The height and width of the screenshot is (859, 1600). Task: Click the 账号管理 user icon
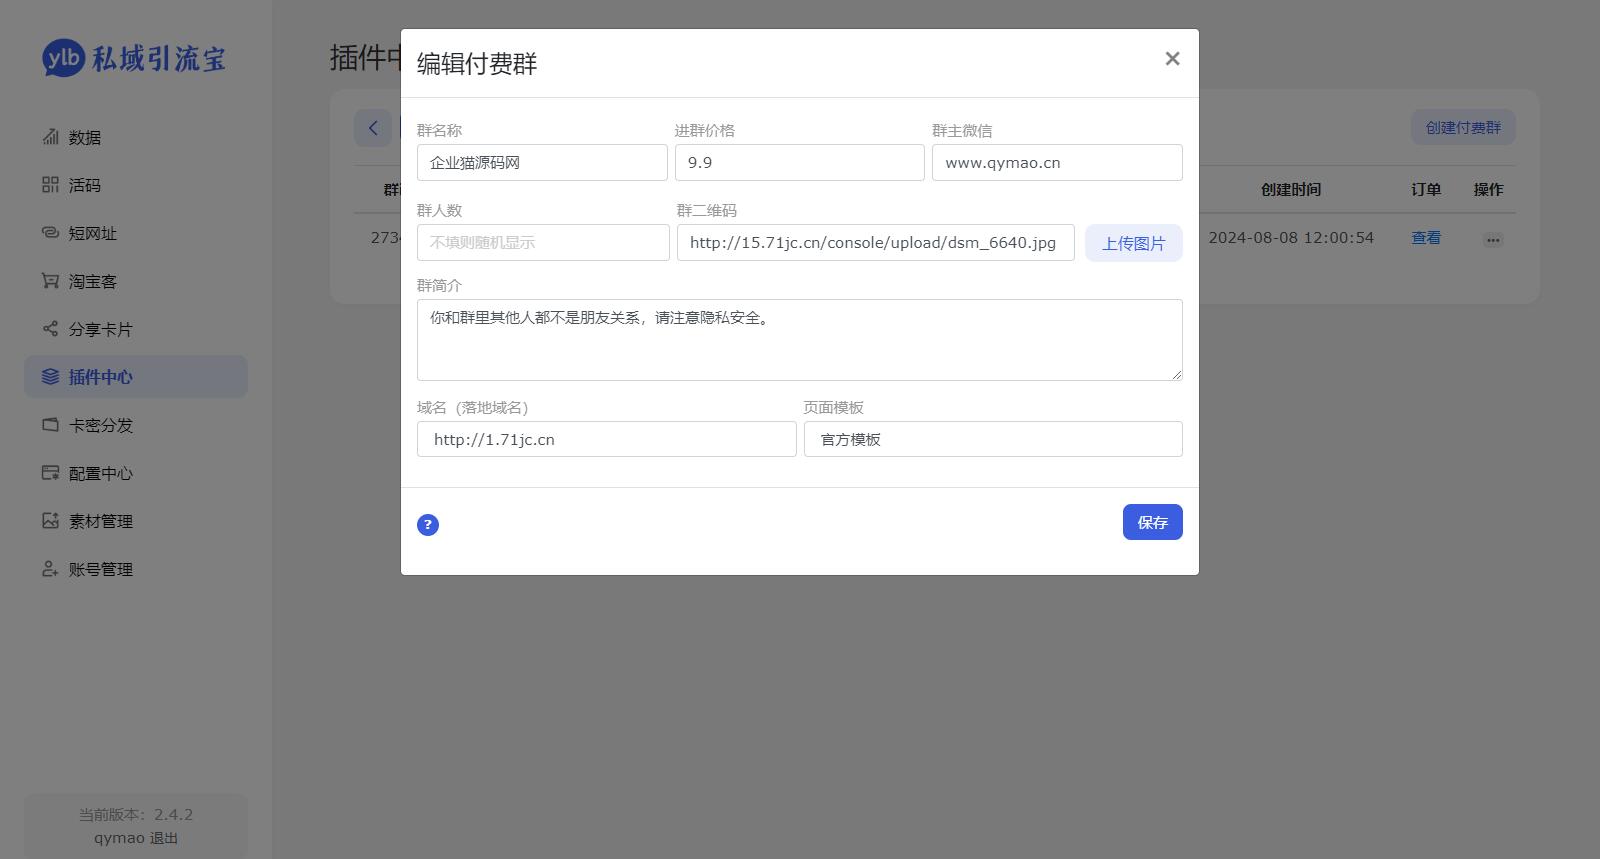tap(50, 569)
